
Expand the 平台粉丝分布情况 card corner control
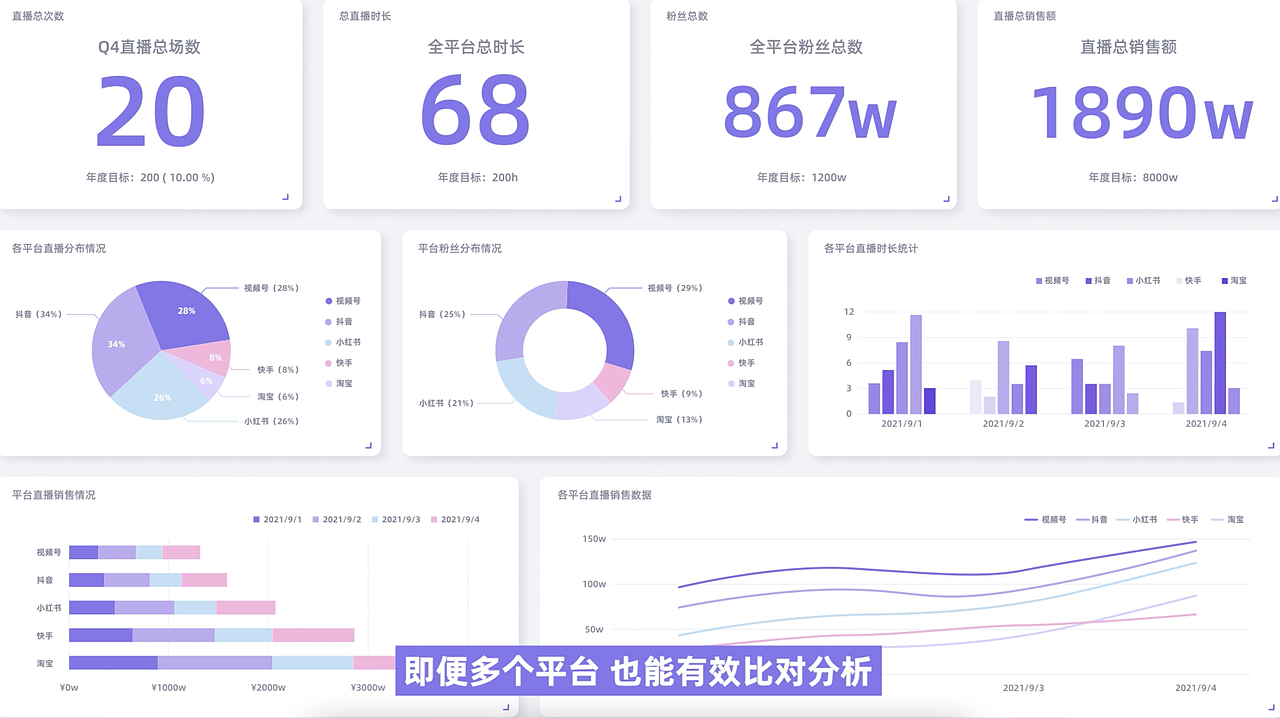click(x=775, y=446)
